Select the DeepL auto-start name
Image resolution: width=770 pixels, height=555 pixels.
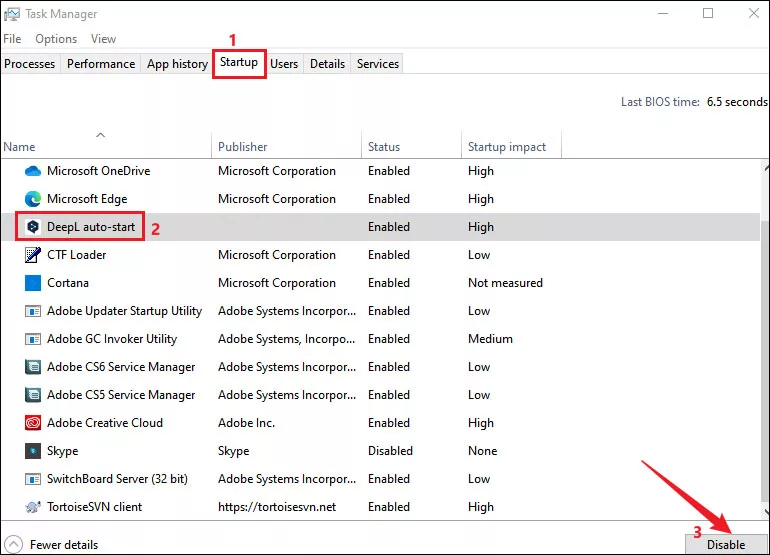[x=91, y=227]
